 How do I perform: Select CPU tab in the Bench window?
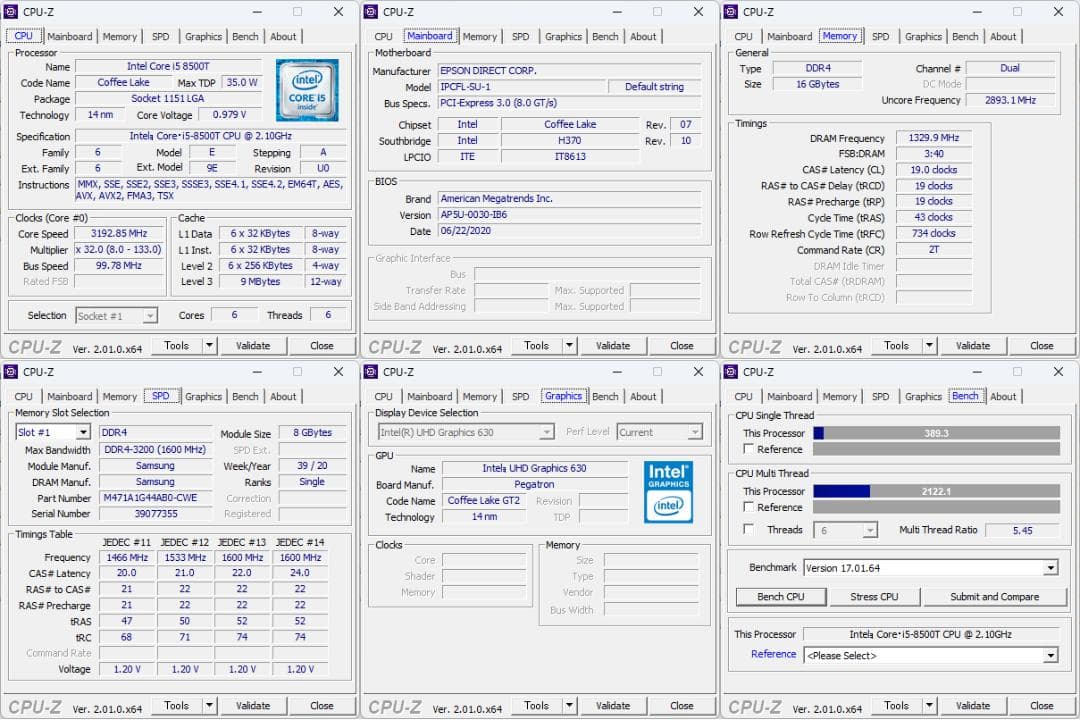coord(743,397)
